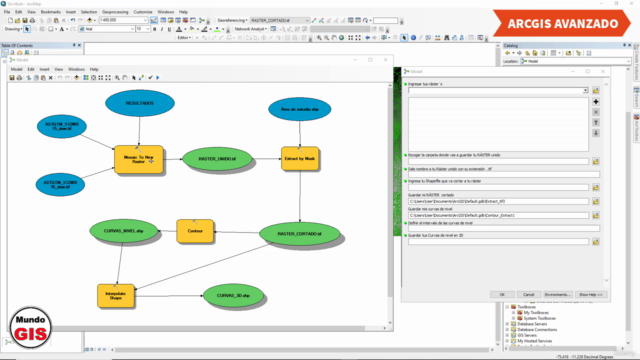
Task: Select the Identify tool
Action: pyautogui.click(x=413, y=38)
